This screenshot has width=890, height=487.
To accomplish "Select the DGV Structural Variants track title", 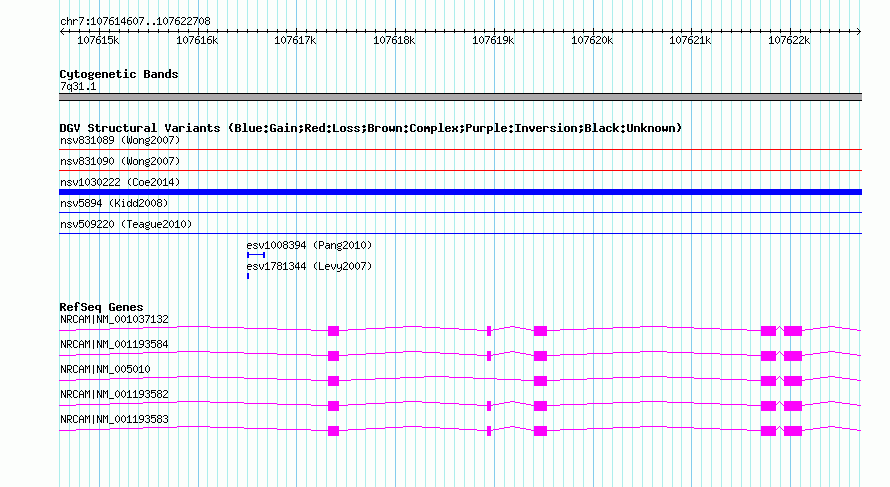I will [x=371, y=128].
